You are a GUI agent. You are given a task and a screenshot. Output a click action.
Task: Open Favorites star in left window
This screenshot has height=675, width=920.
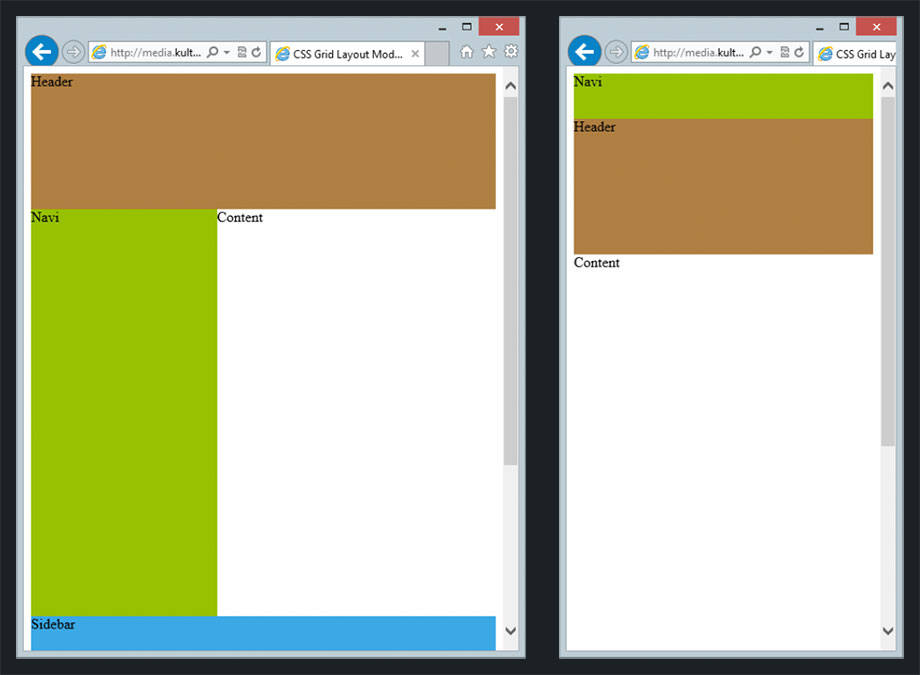pos(489,52)
